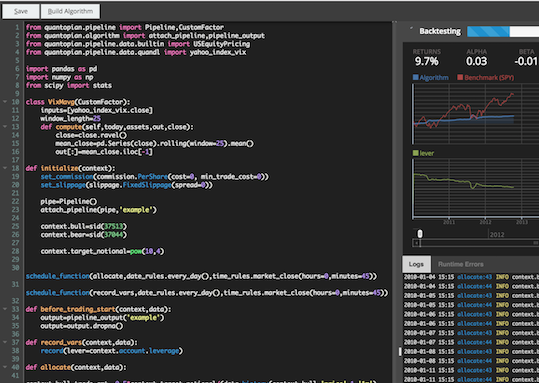Click the Build Algorithm button
539x383 pixels.
[70, 11]
